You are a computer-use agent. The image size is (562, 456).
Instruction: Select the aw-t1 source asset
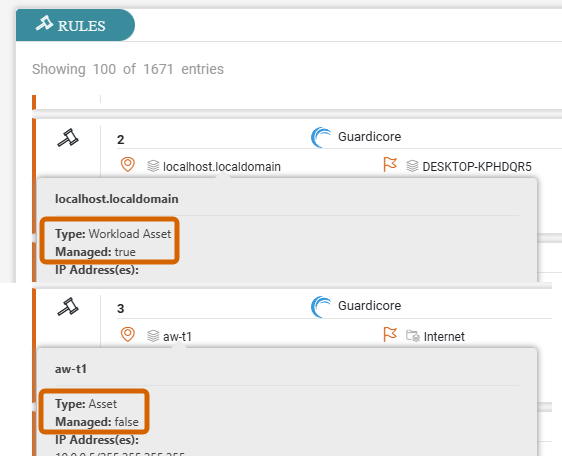[177, 337]
